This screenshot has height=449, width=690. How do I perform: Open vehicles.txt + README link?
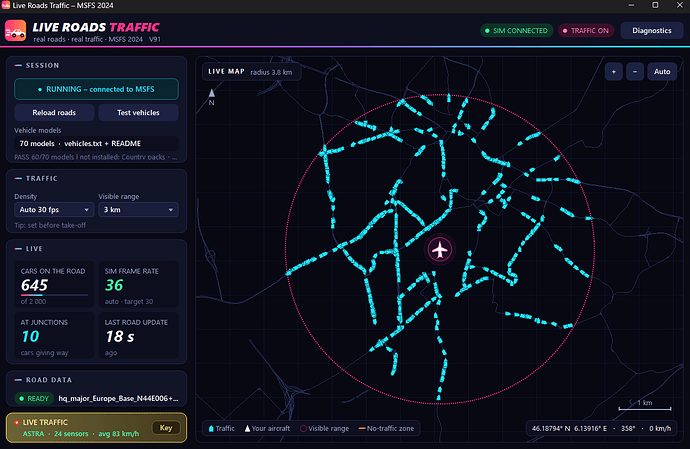[x=103, y=144]
